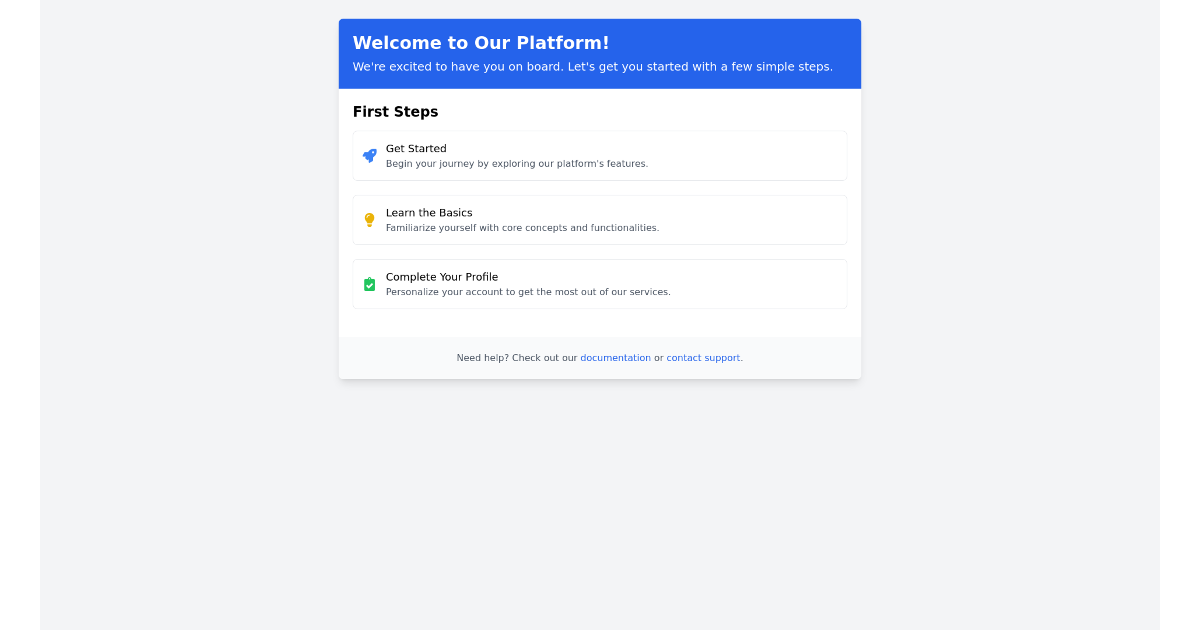This screenshot has width=1200, height=630.
Task: Click the Welcome to Our Platform banner
Action: [x=599, y=53]
